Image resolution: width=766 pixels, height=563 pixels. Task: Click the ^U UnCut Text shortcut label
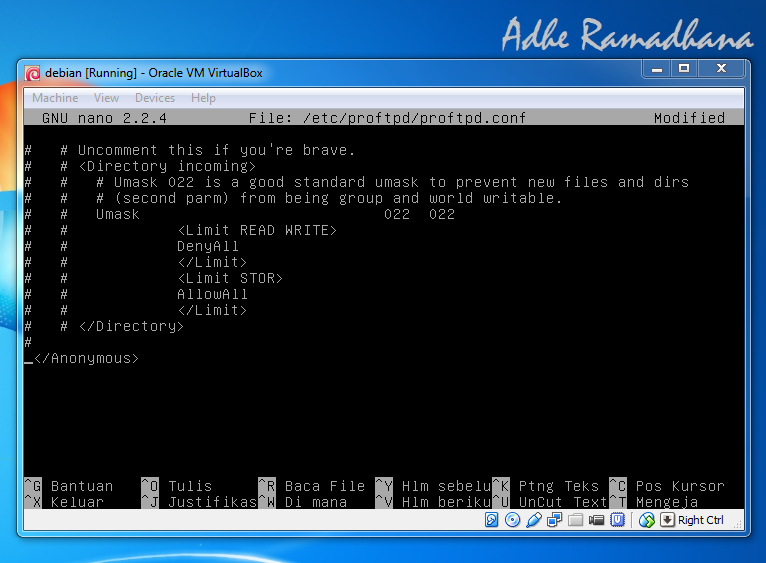coord(550,502)
